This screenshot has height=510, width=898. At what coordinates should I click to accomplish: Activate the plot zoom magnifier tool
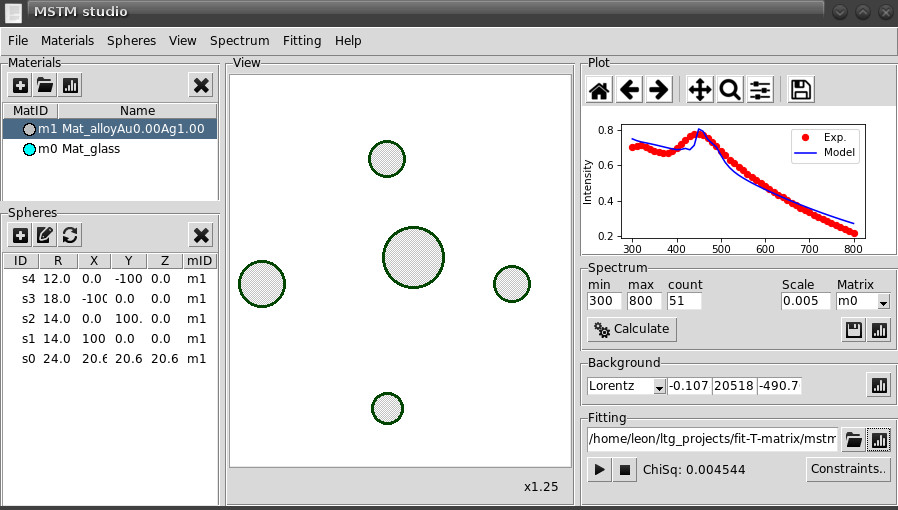(x=730, y=90)
